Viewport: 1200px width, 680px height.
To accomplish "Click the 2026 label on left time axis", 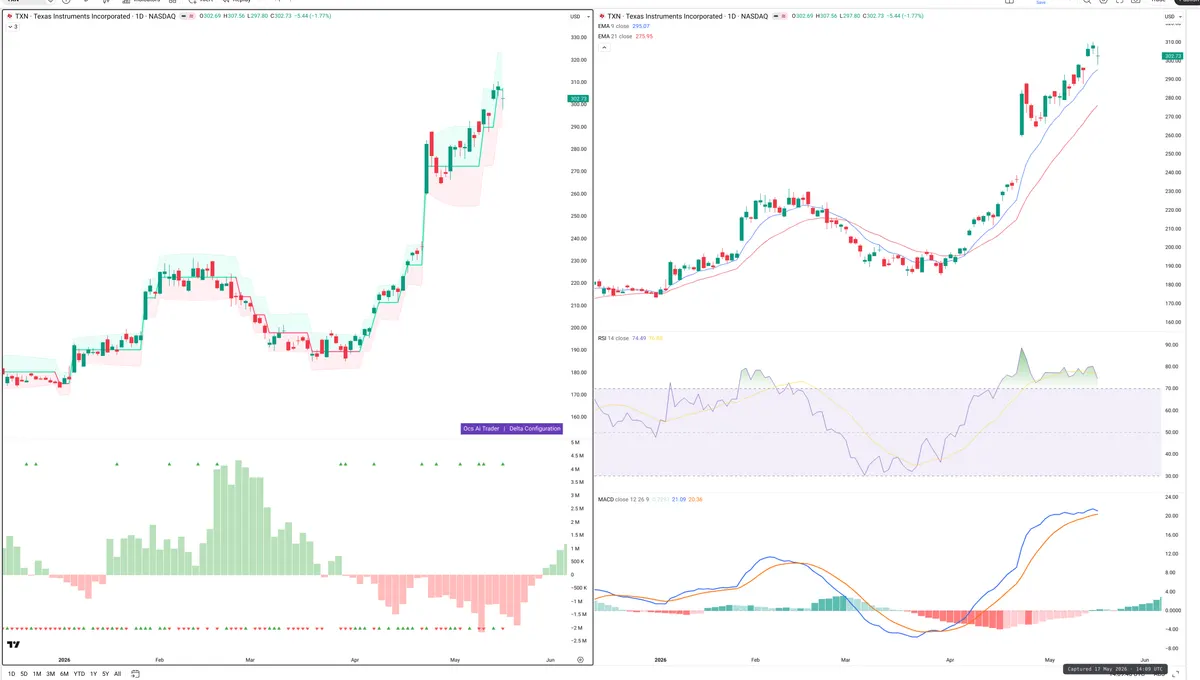I will (64, 660).
